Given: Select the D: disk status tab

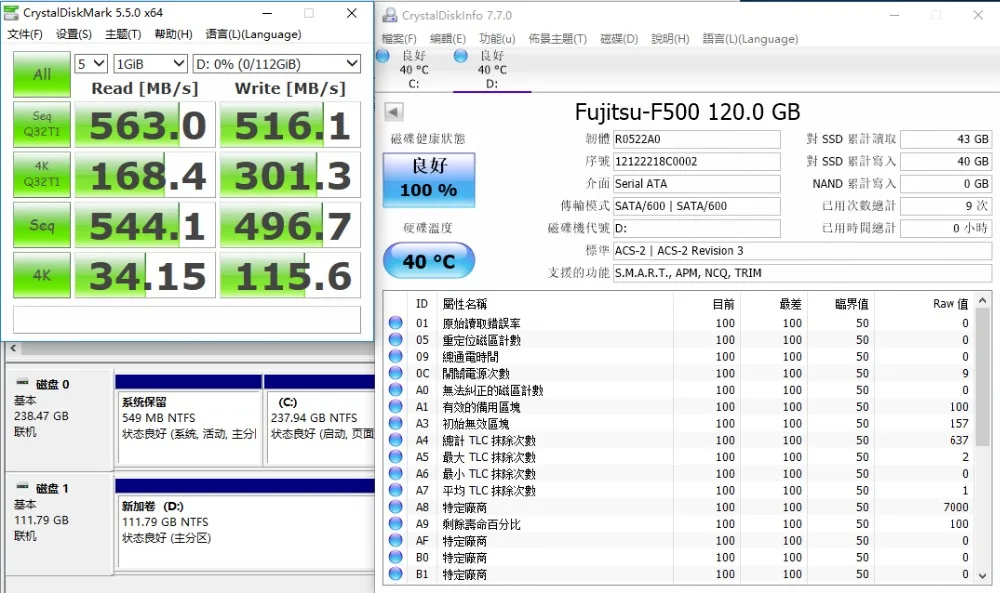Looking at the screenshot, I should [492, 70].
